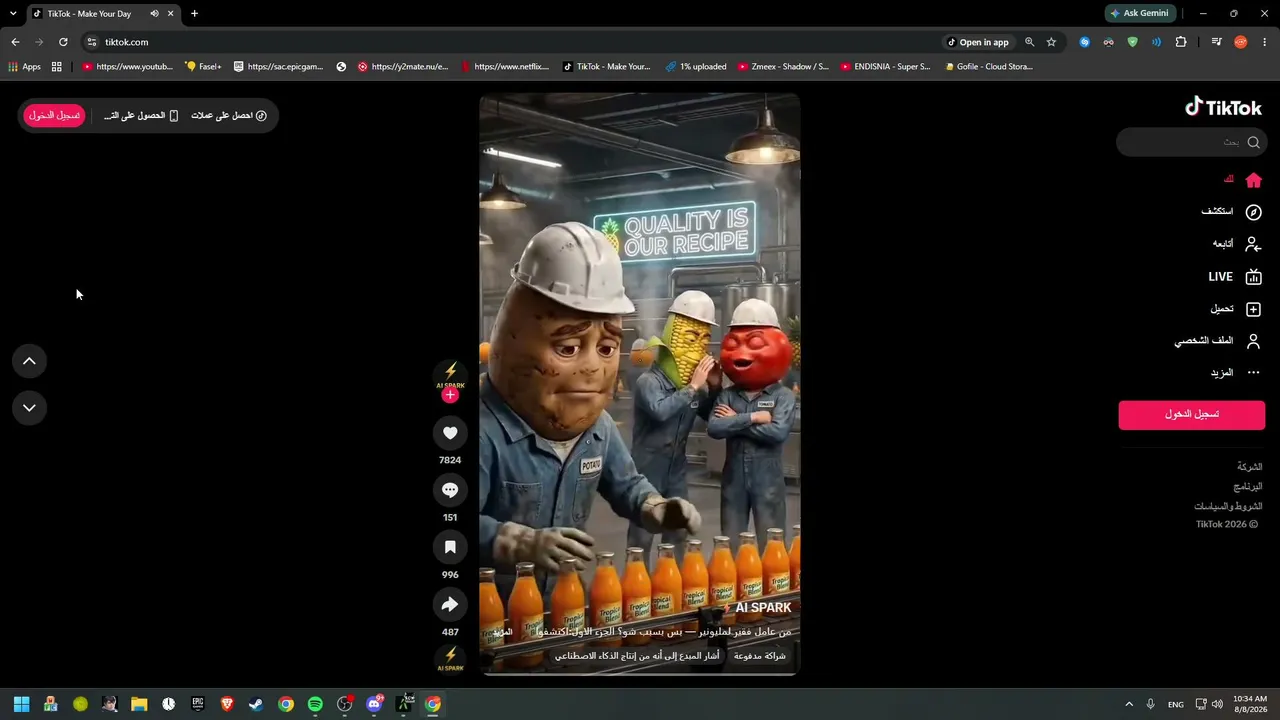1280x720 pixels.
Task: Focus the TikTok search field (بحث)
Action: tap(1192, 142)
